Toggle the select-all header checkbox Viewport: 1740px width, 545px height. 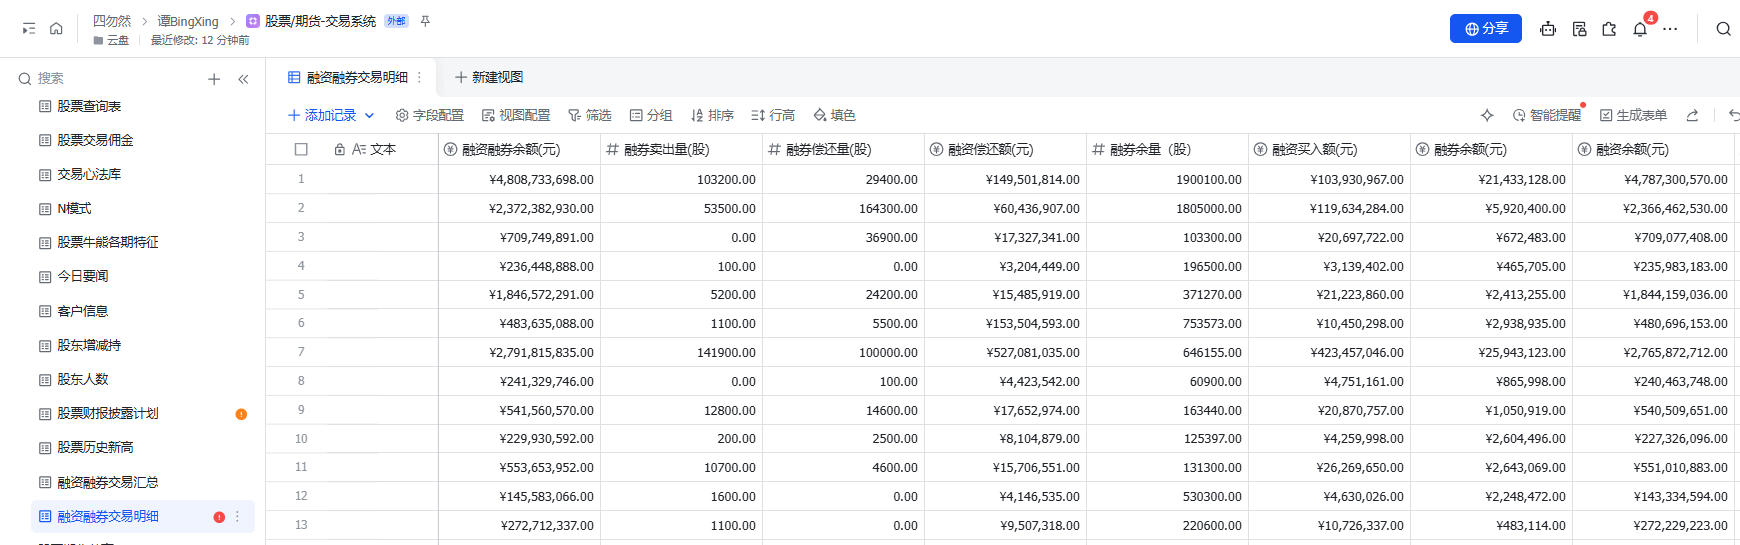click(x=301, y=149)
